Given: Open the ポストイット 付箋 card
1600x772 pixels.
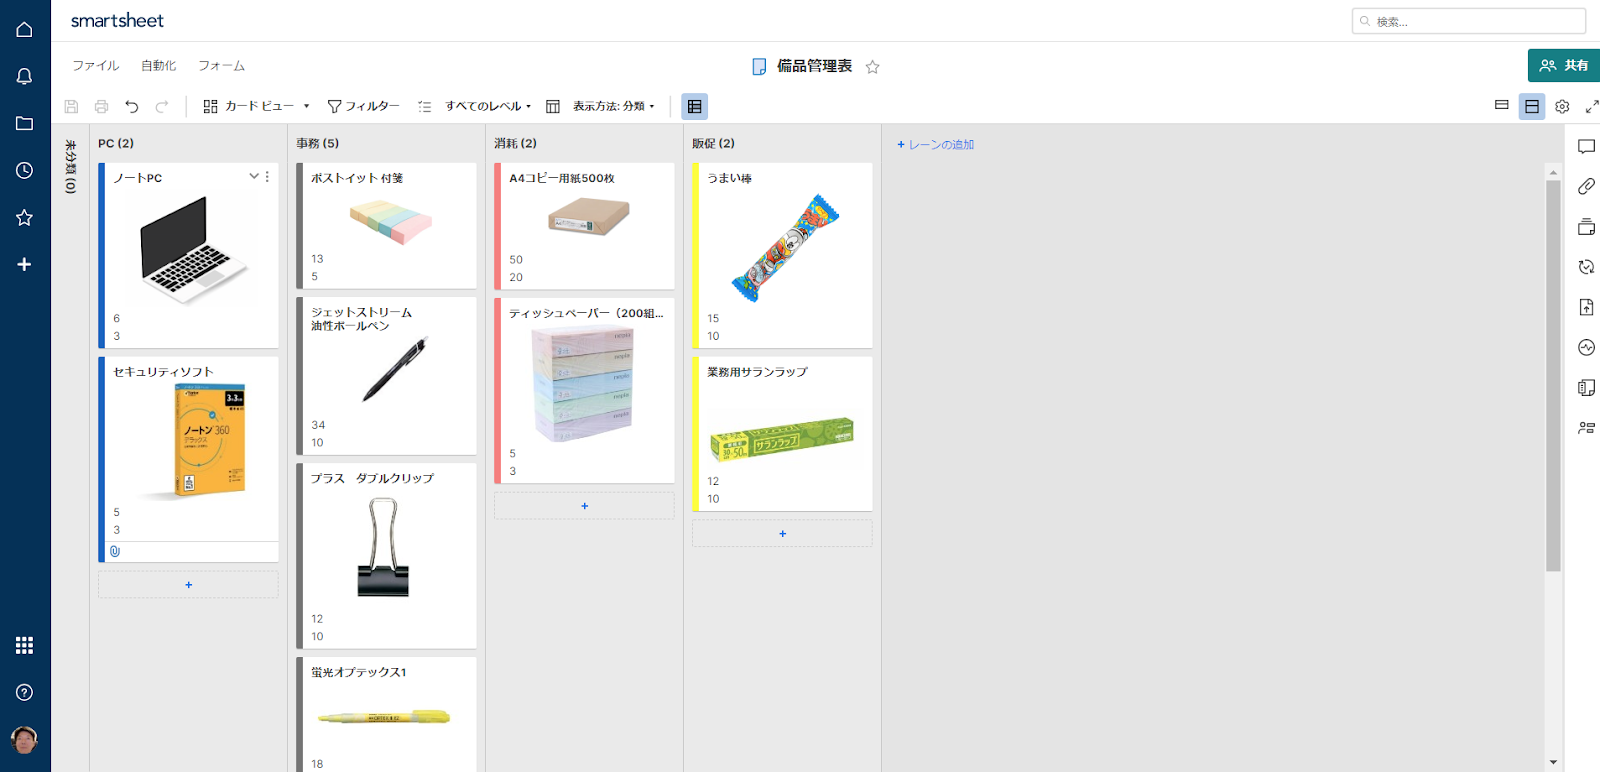Looking at the screenshot, I should [387, 226].
